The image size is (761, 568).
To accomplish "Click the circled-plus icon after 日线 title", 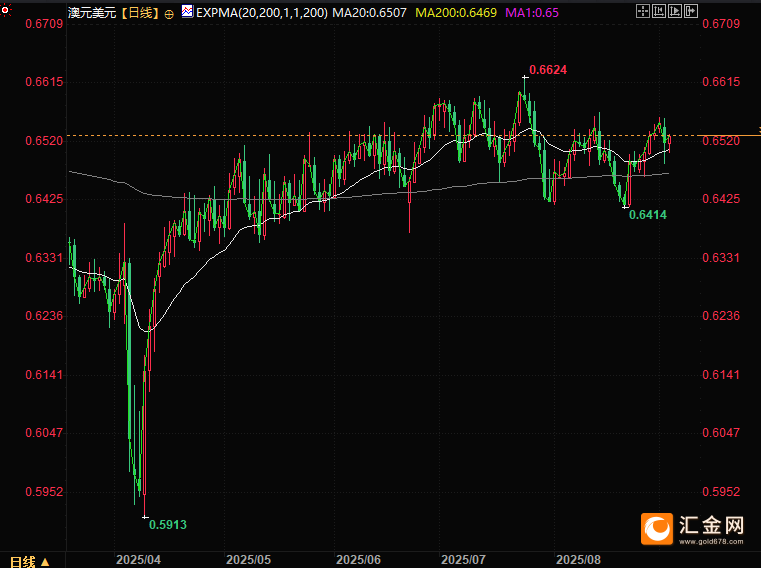I will coord(169,15).
